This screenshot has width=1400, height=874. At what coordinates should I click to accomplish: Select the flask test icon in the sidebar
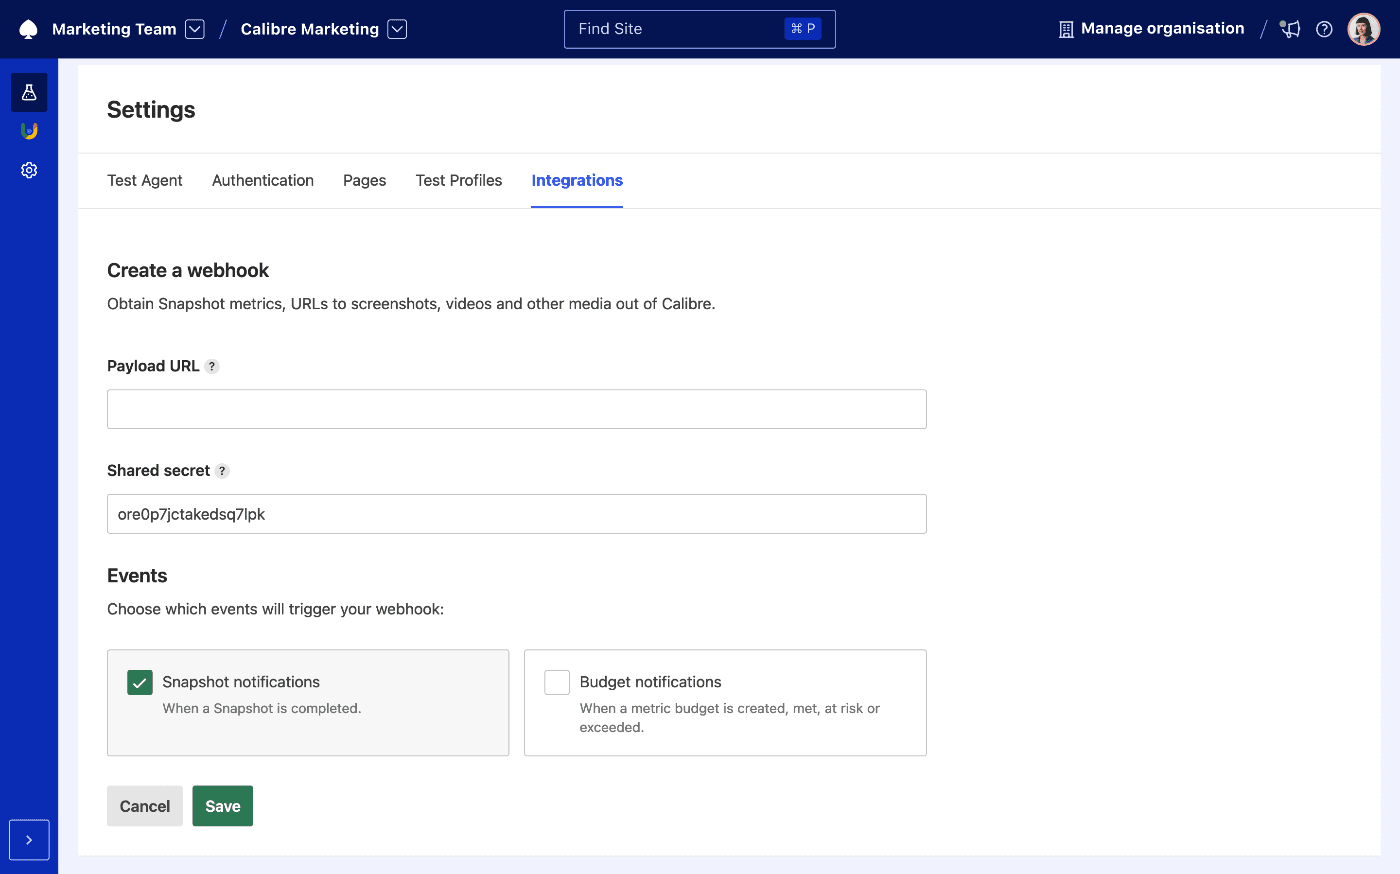(x=29, y=91)
